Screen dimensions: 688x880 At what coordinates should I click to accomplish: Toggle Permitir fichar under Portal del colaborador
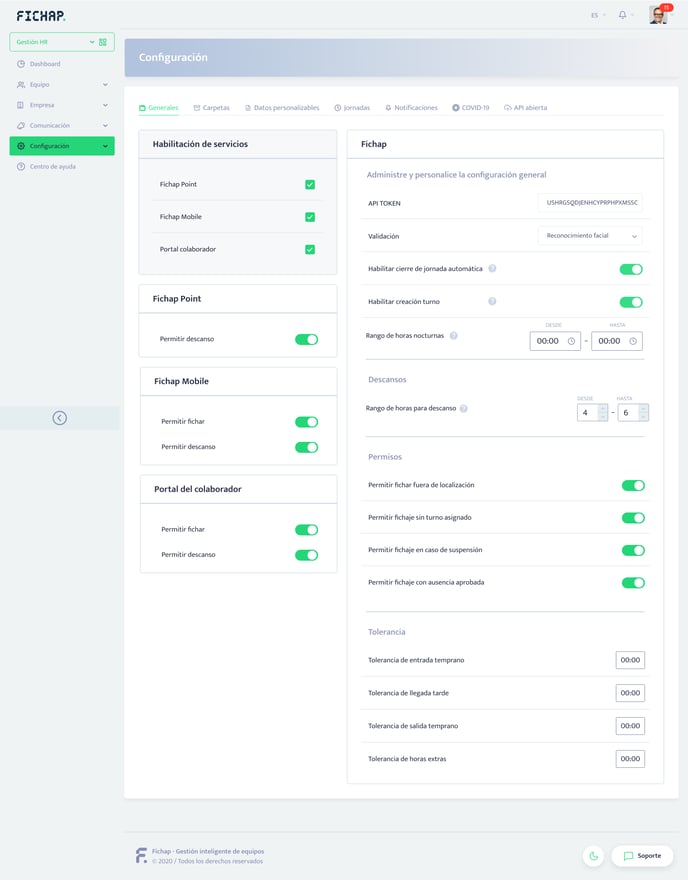(x=306, y=530)
